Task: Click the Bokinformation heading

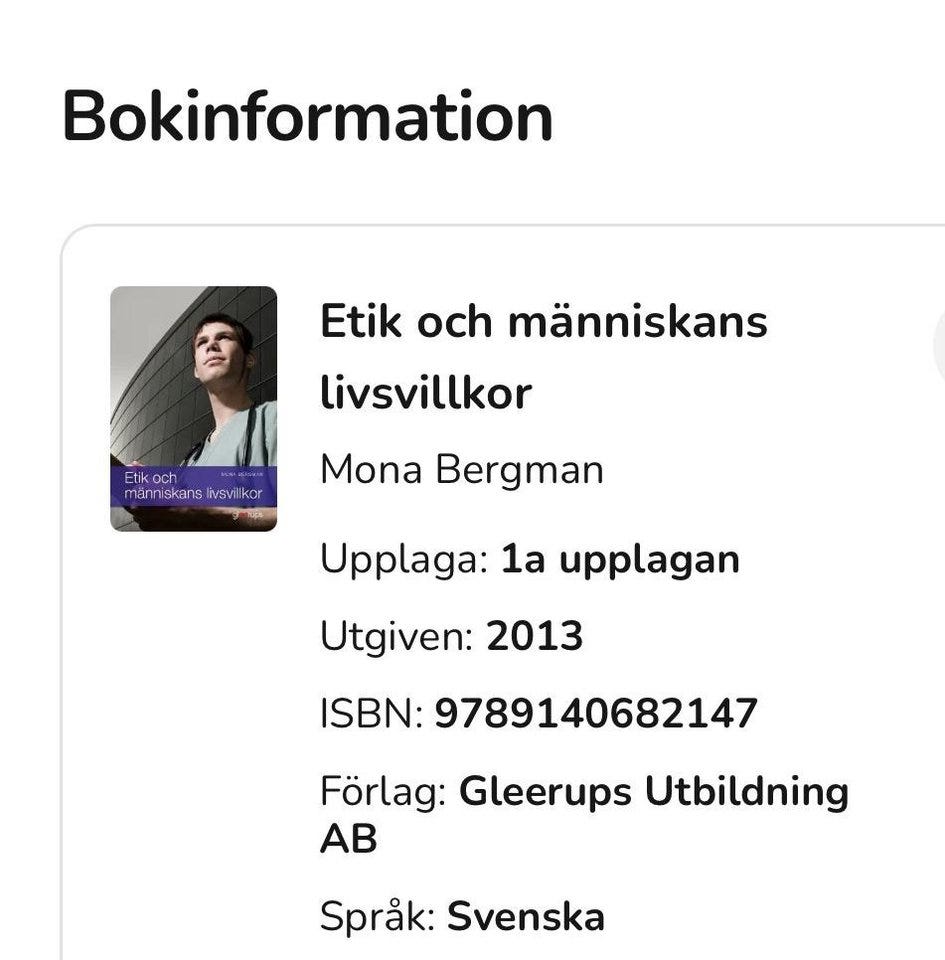Action: (307, 117)
